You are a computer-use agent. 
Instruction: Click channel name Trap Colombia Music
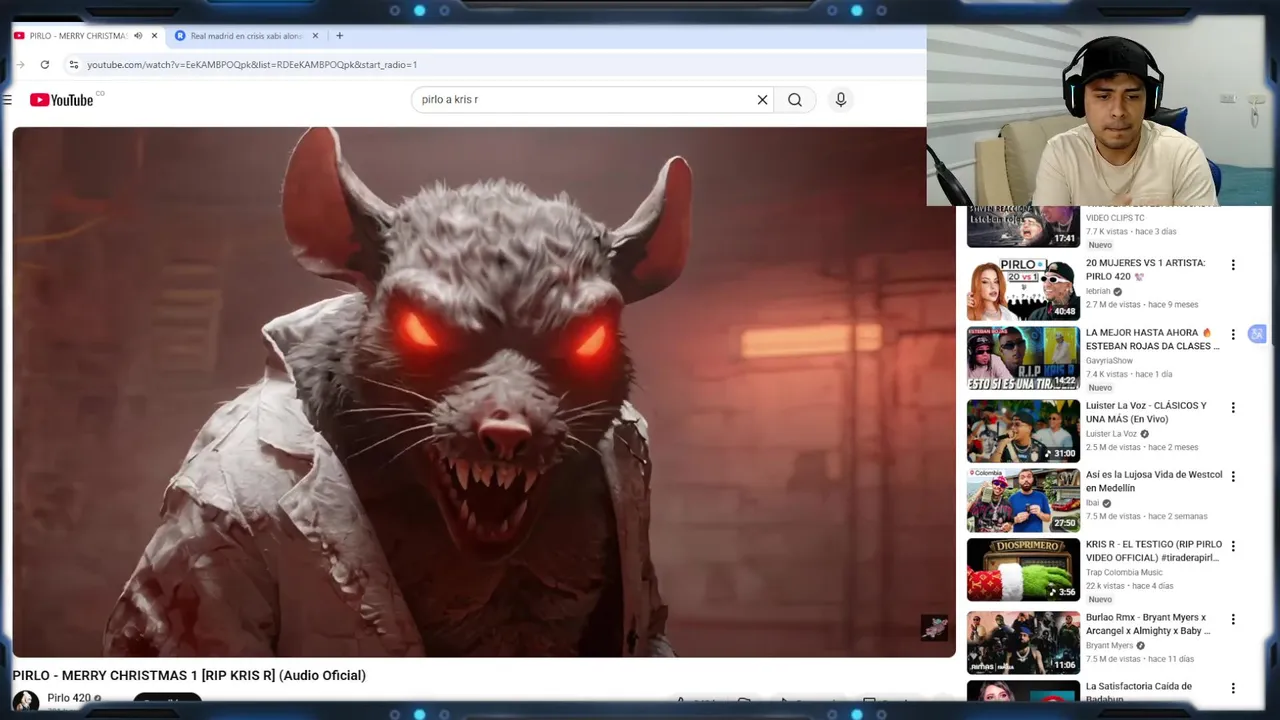point(1124,573)
